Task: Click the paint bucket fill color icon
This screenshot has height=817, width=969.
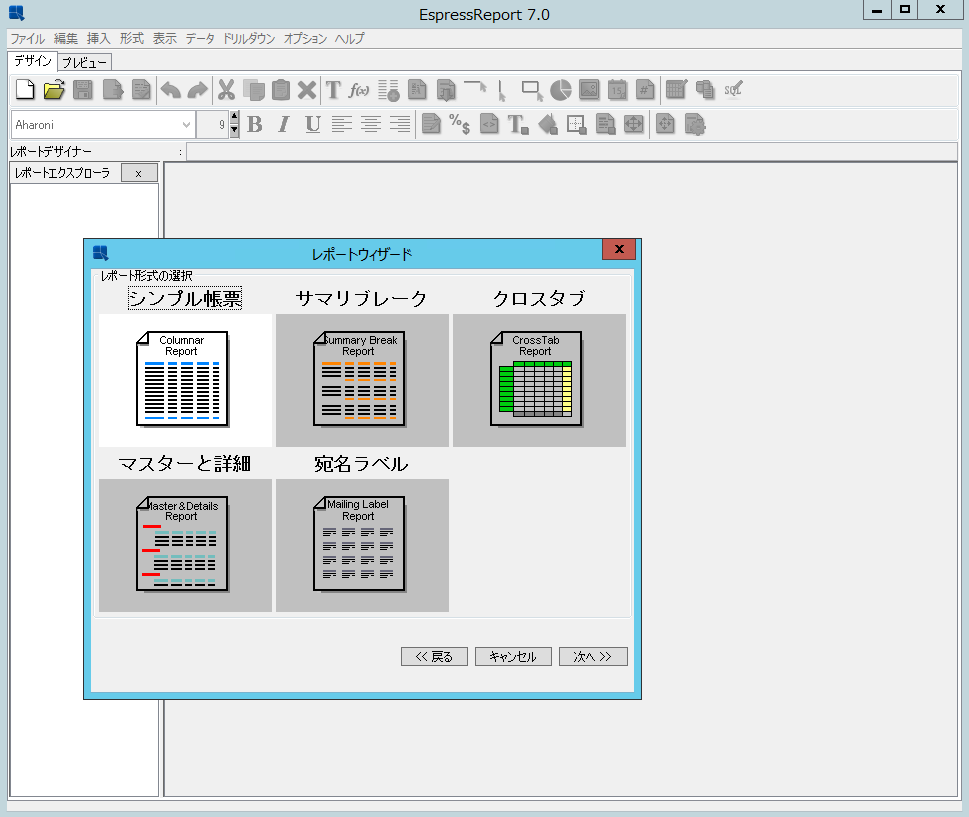Action: click(548, 124)
